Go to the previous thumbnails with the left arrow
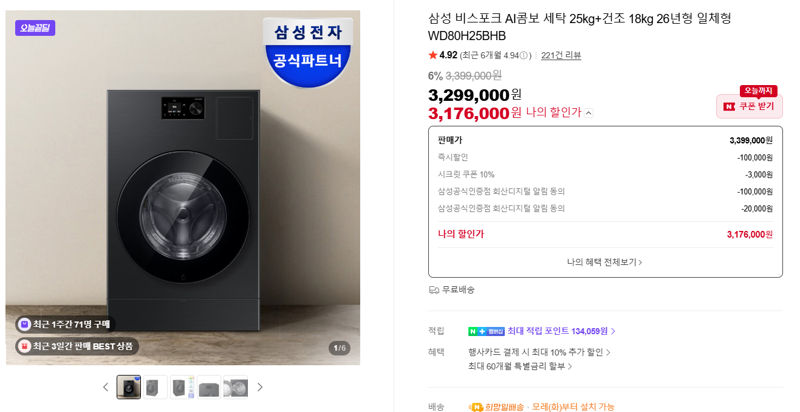Viewport: 800px width, 412px height. coord(106,387)
